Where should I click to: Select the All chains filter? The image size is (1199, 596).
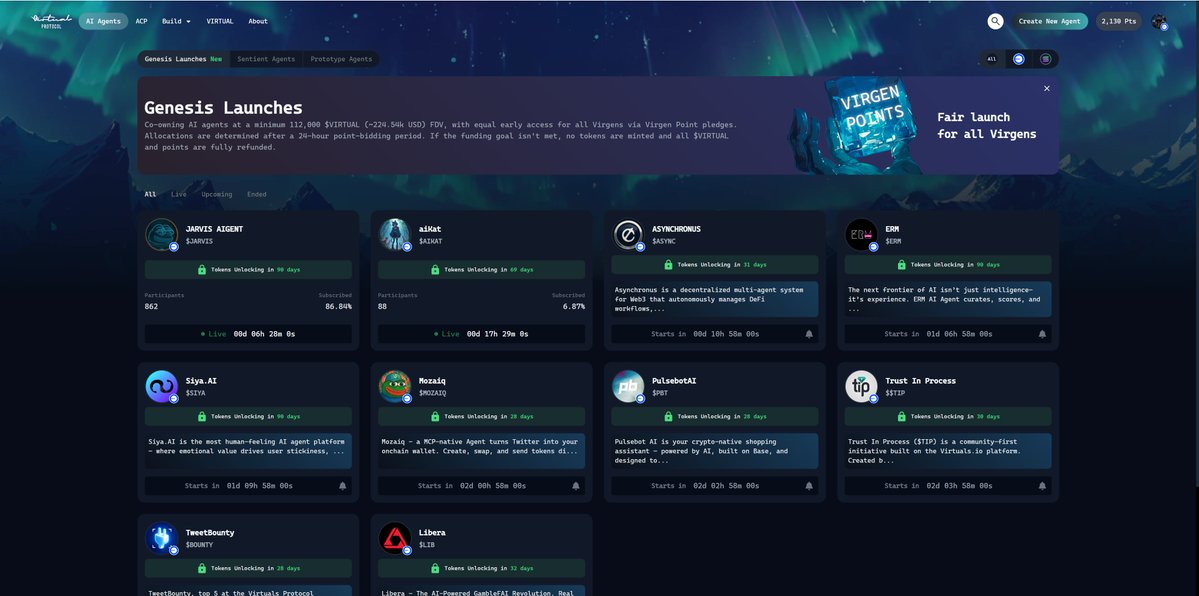point(992,59)
